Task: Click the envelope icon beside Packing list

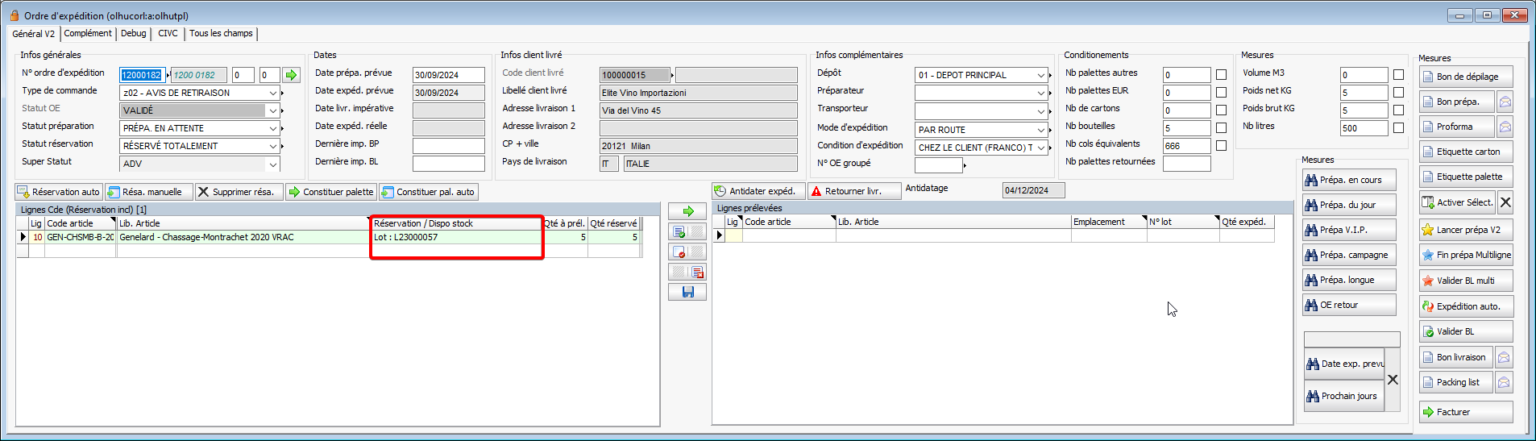Action: pyautogui.click(x=1505, y=382)
